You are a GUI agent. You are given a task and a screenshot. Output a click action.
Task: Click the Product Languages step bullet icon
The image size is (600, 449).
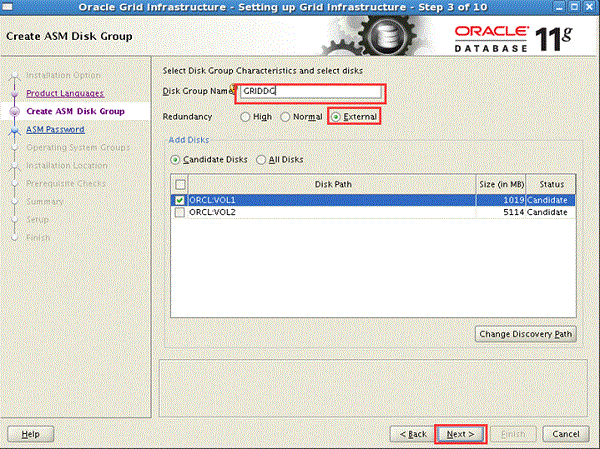pyautogui.click(x=15, y=93)
